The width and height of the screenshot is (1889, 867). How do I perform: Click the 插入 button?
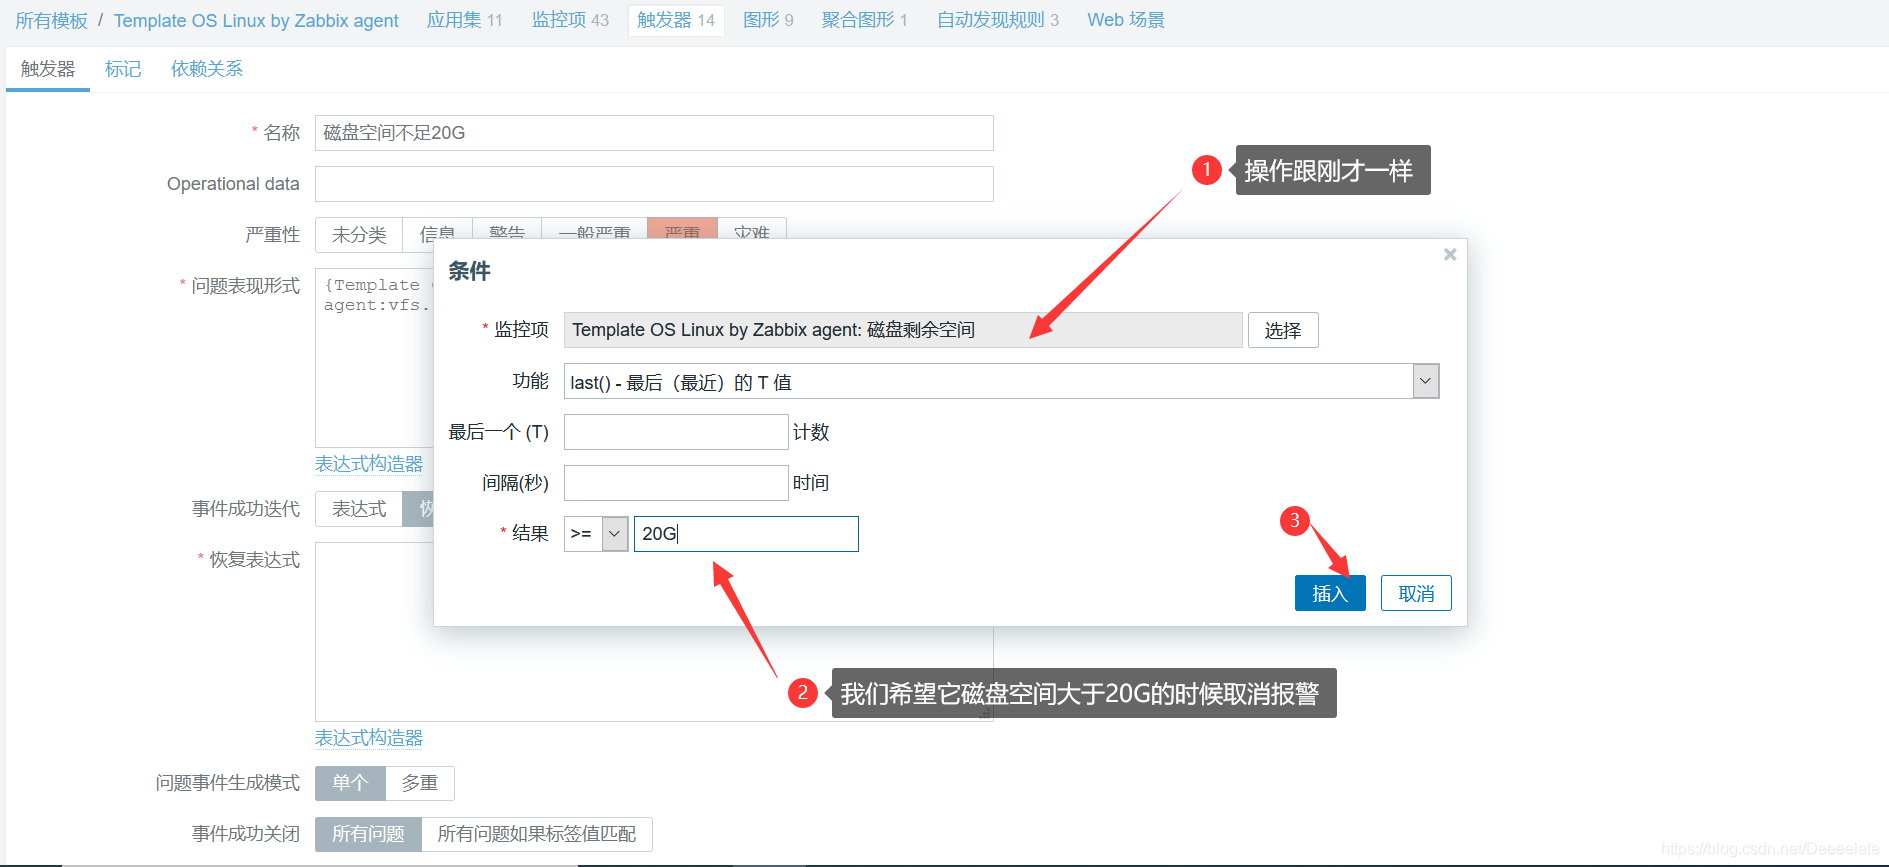[x=1330, y=593]
